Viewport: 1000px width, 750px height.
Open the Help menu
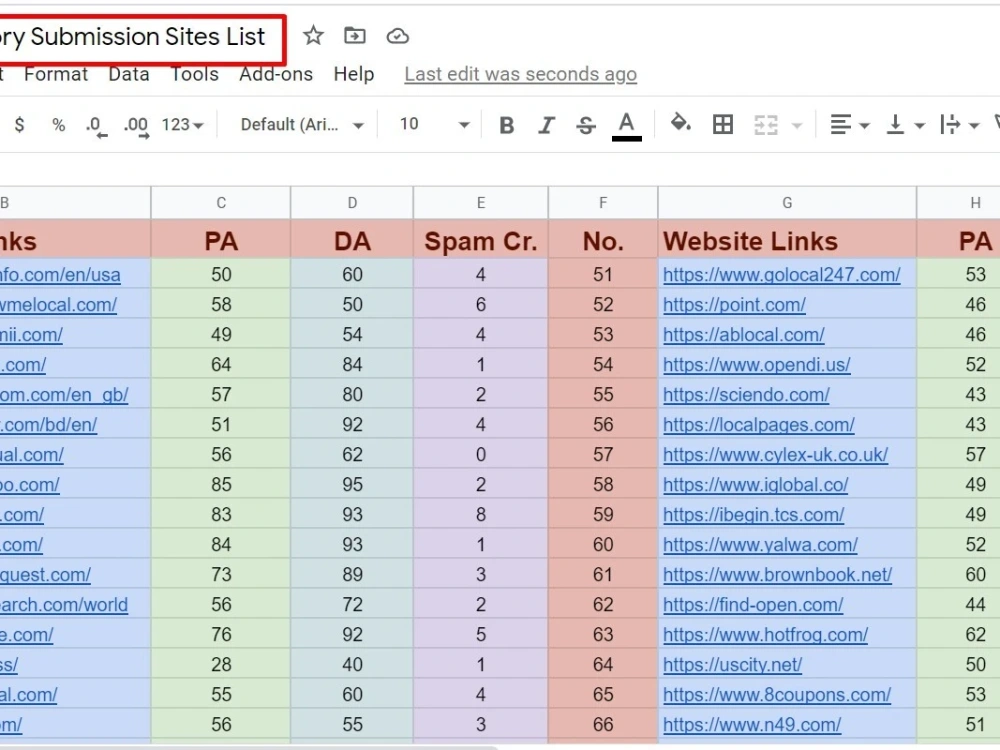tap(354, 74)
